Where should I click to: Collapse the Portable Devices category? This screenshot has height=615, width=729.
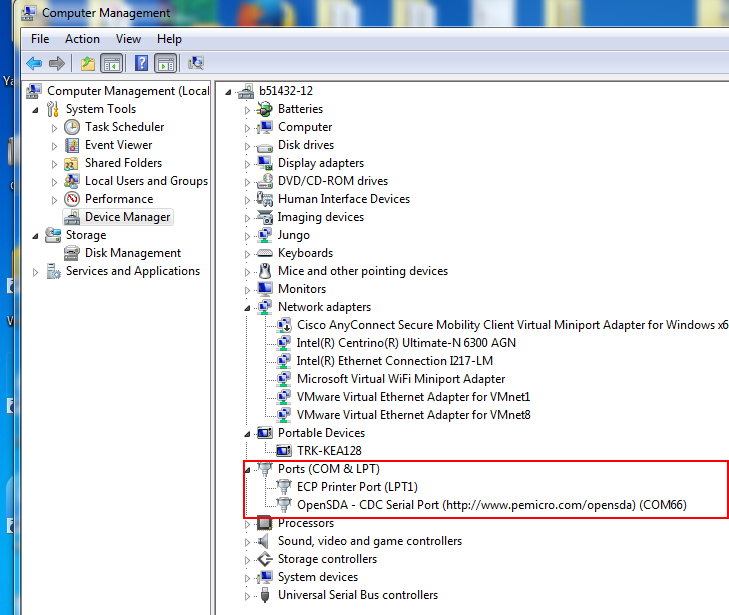[x=247, y=434]
